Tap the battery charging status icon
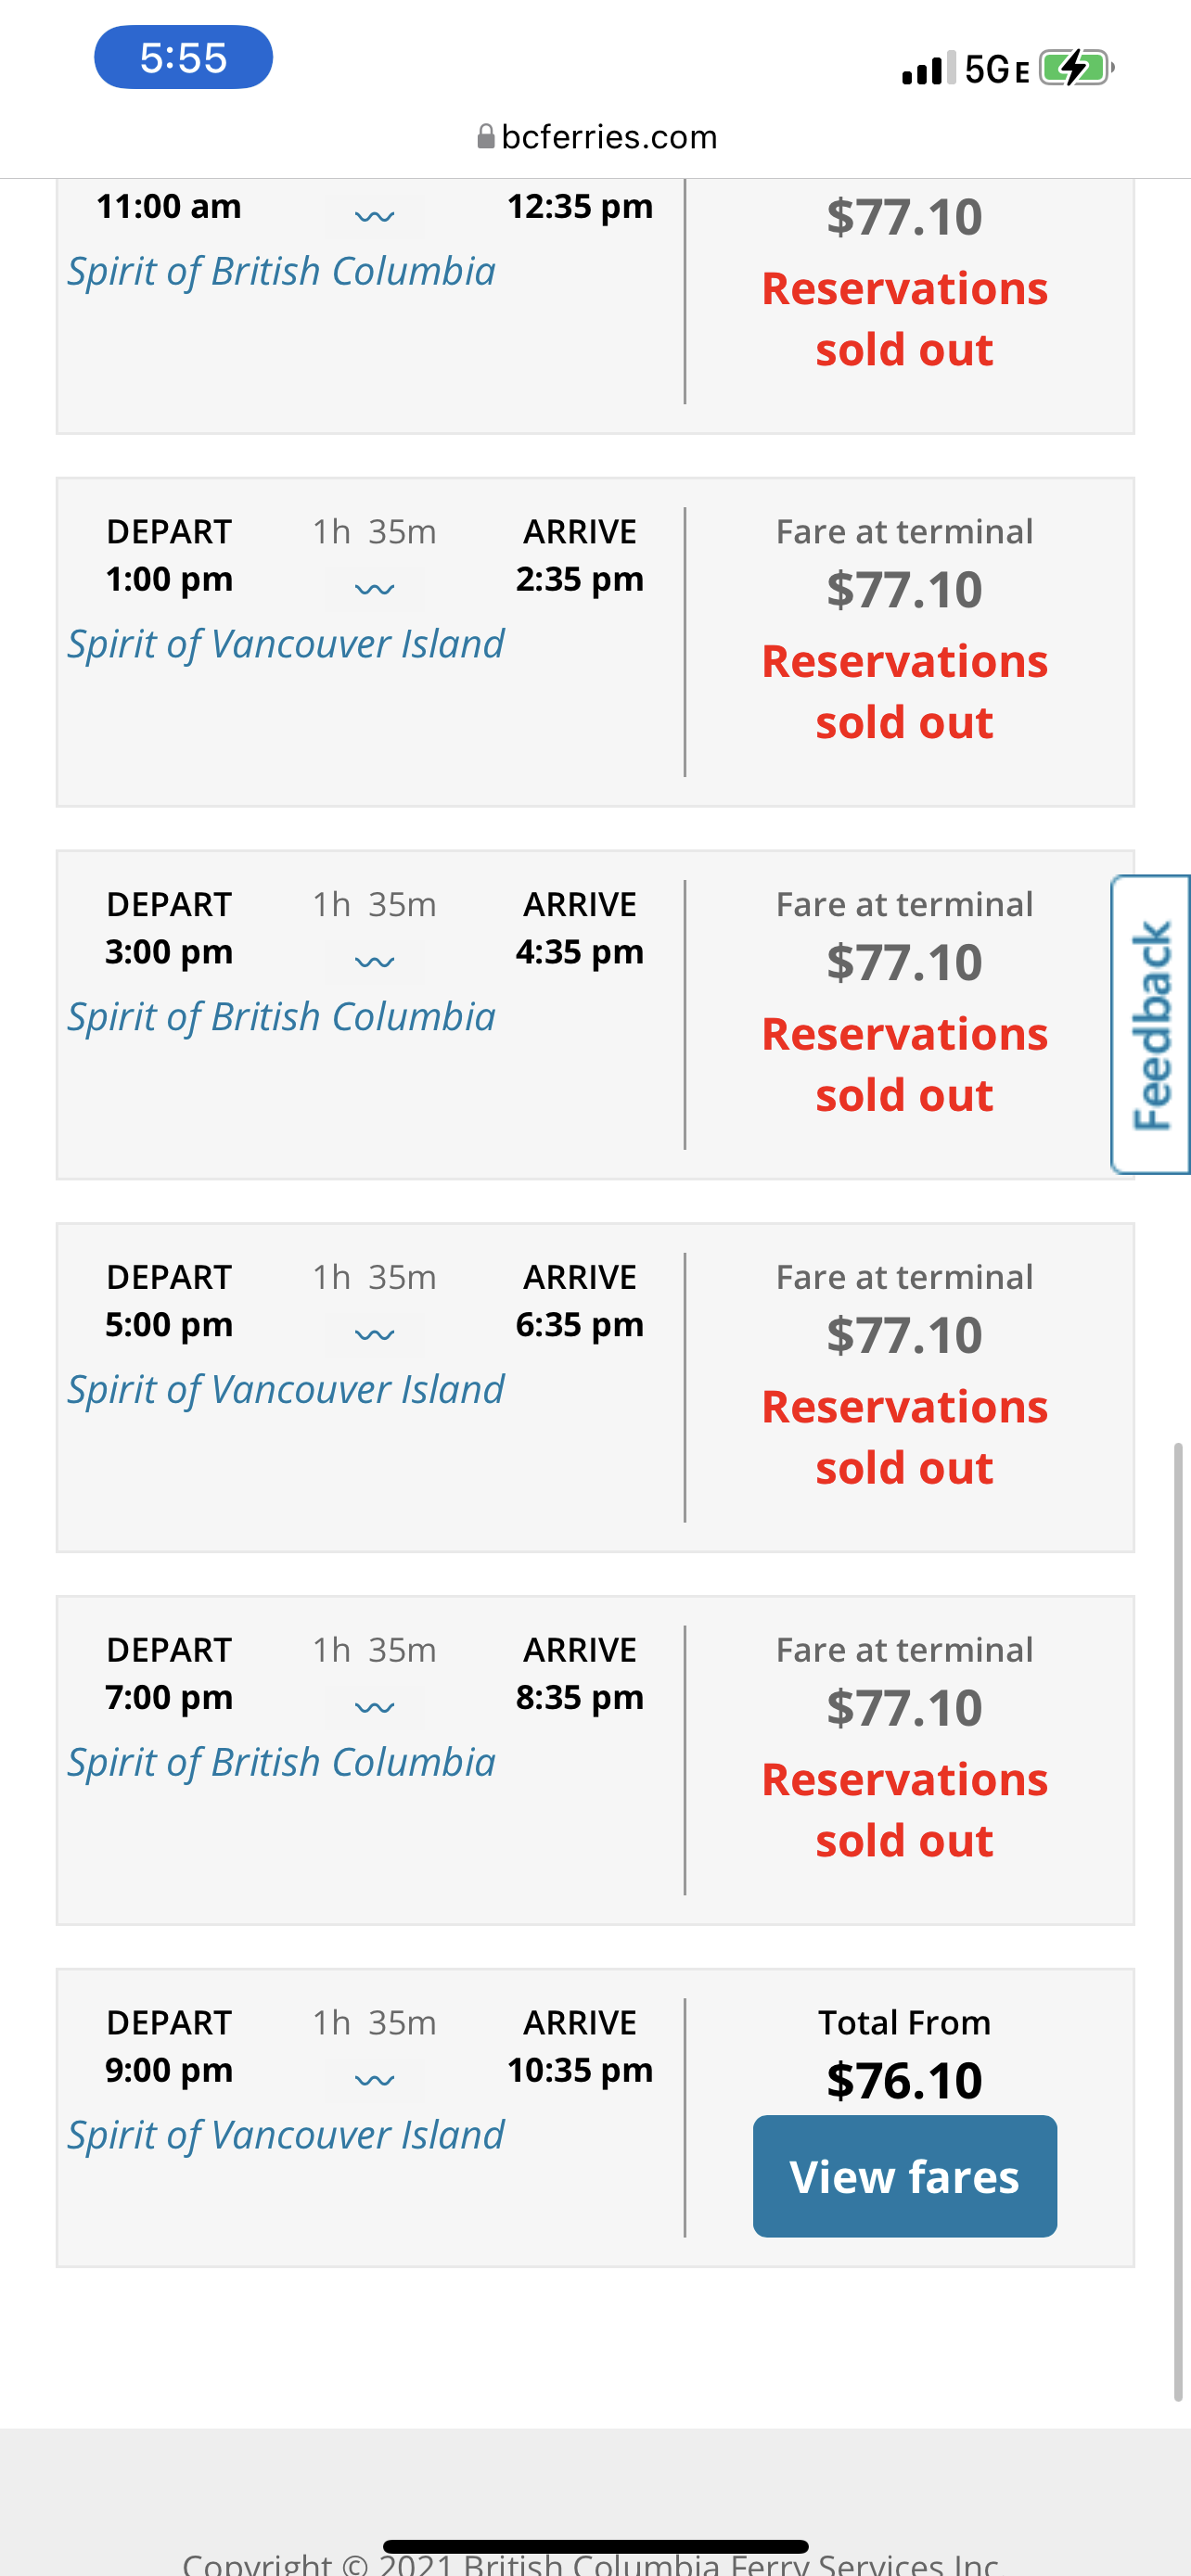Image resolution: width=1191 pixels, height=2576 pixels. click(x=1076, y=69)
